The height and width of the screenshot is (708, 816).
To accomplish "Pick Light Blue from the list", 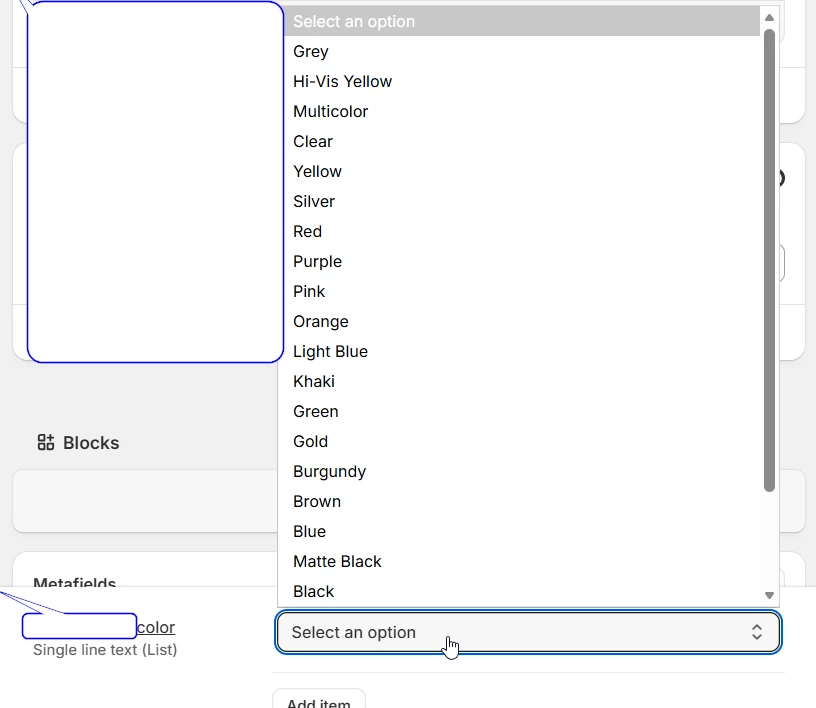I will click(330, 351).
